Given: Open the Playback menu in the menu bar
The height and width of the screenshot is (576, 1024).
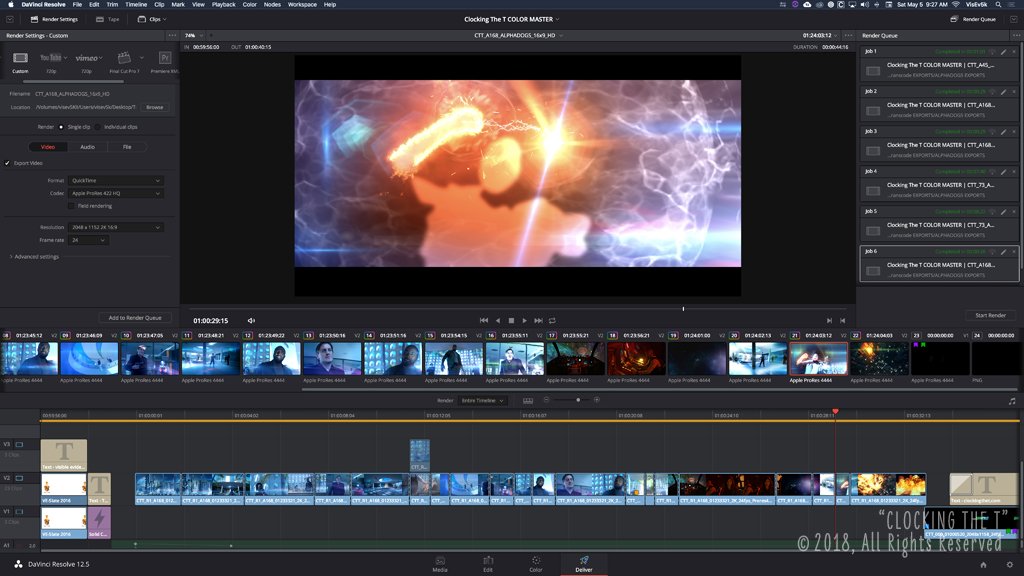Looking at the screenshot, I should [223, 5].
